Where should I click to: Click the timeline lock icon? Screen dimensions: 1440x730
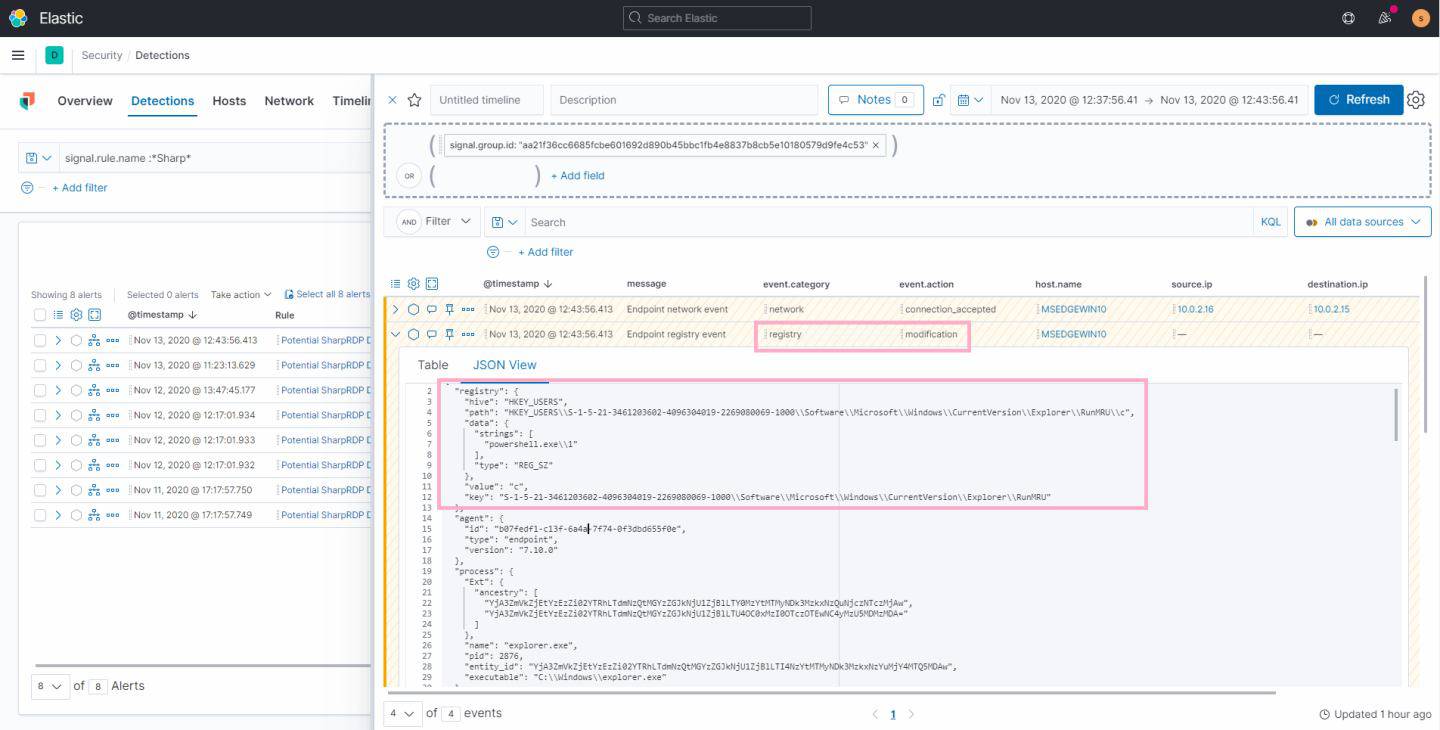coord(938,100)
